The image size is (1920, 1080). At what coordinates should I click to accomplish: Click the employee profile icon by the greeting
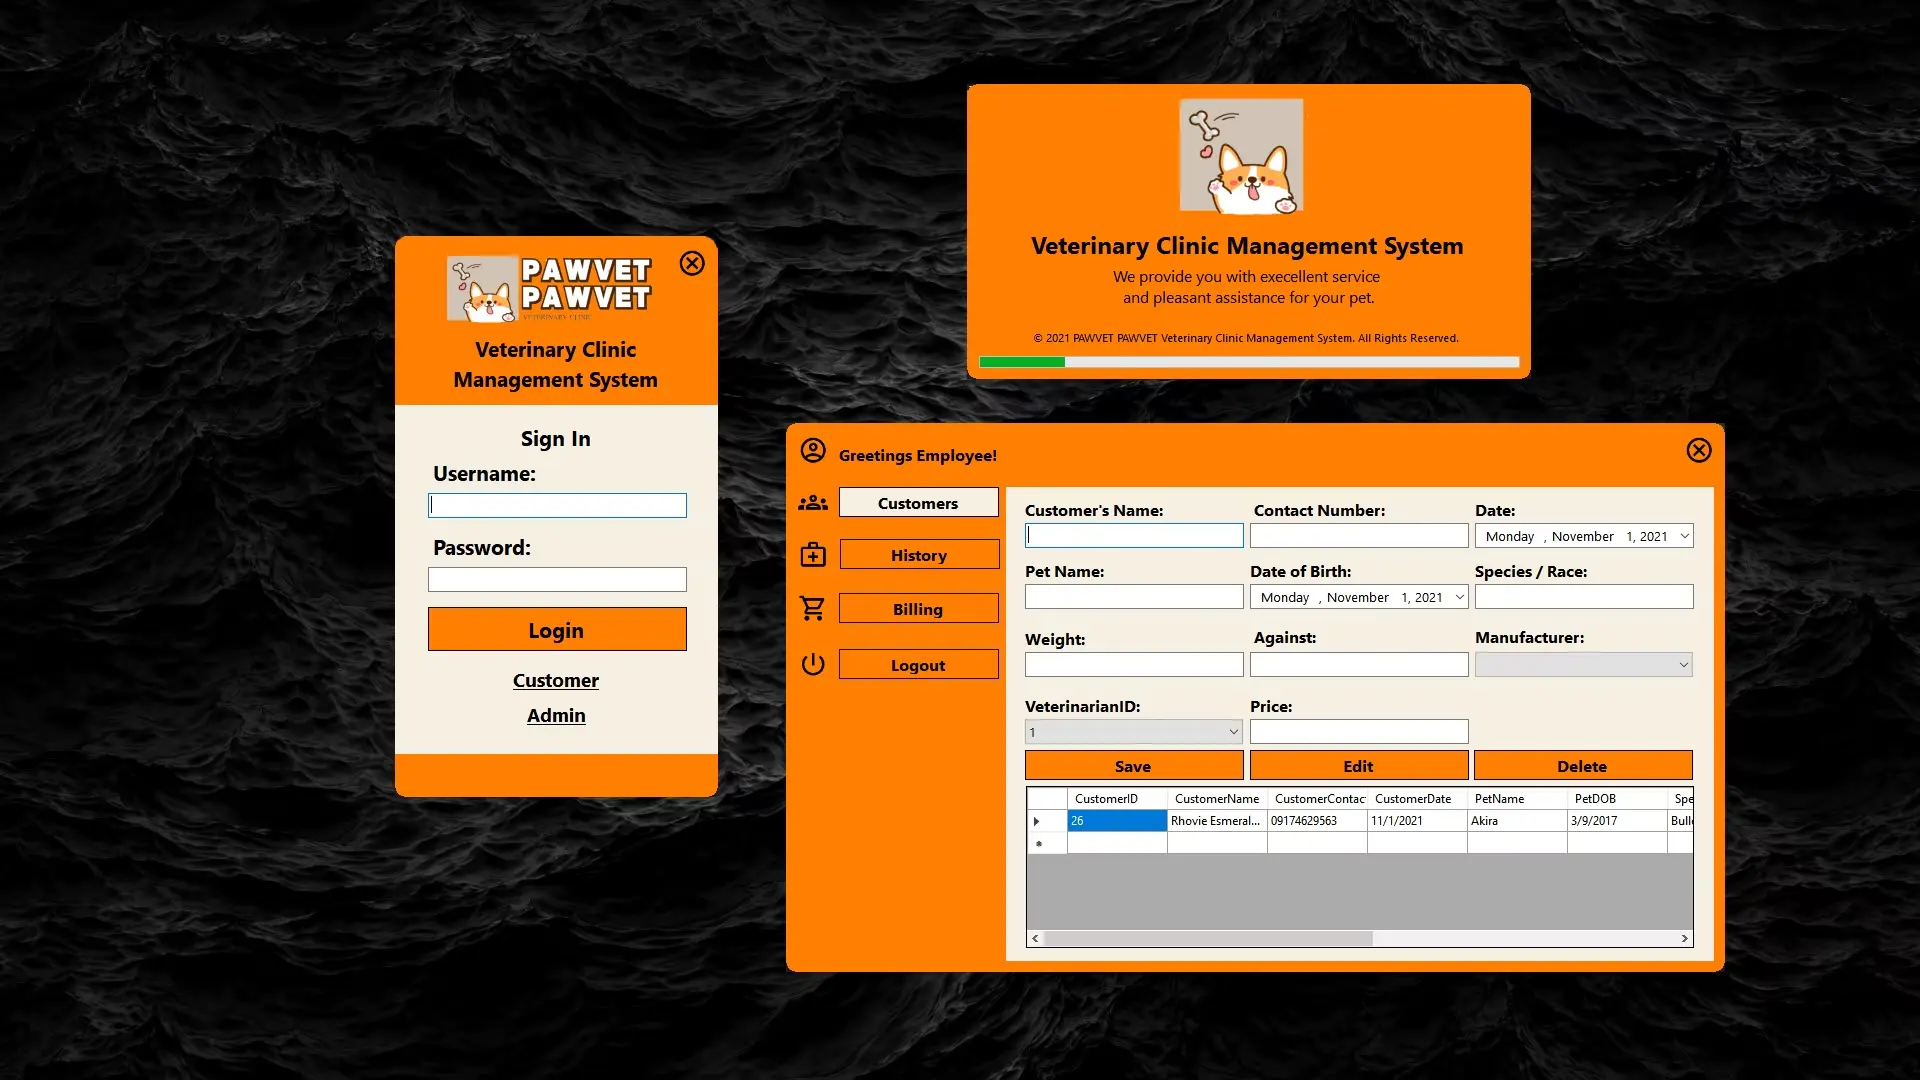[x=813, y=451]
